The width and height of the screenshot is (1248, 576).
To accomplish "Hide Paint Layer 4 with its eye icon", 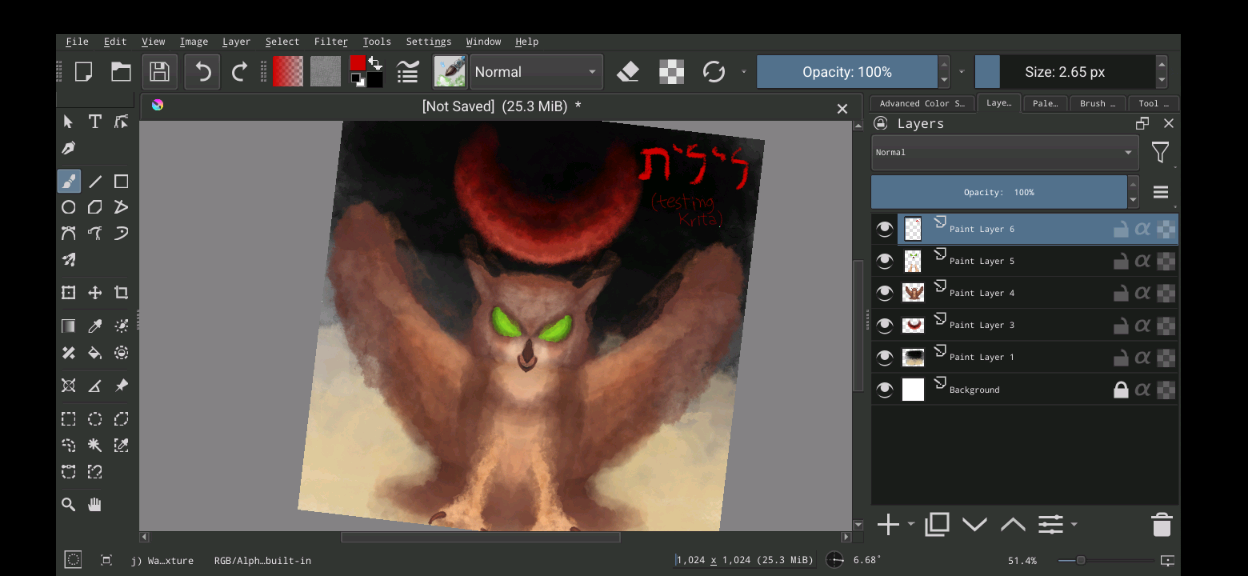I will [x=884, y=293].
